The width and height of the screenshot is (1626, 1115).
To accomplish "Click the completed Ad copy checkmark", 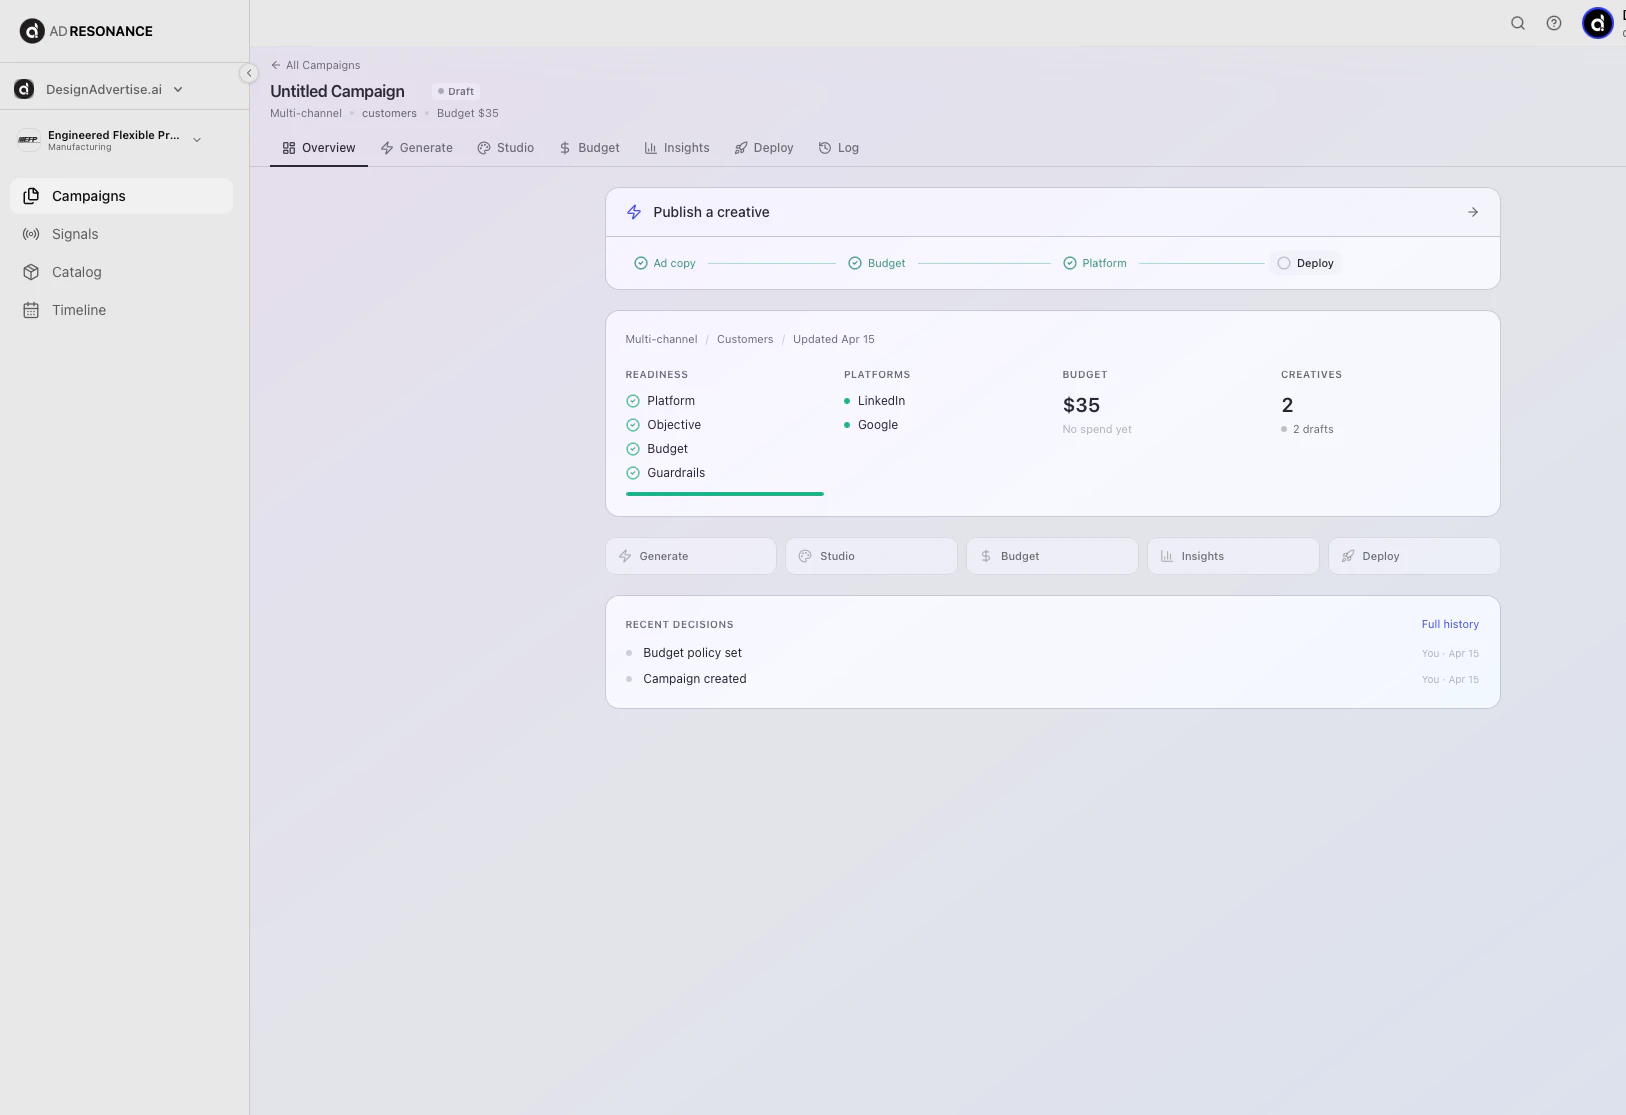I will pyautogui.click(x=641, y=262).
